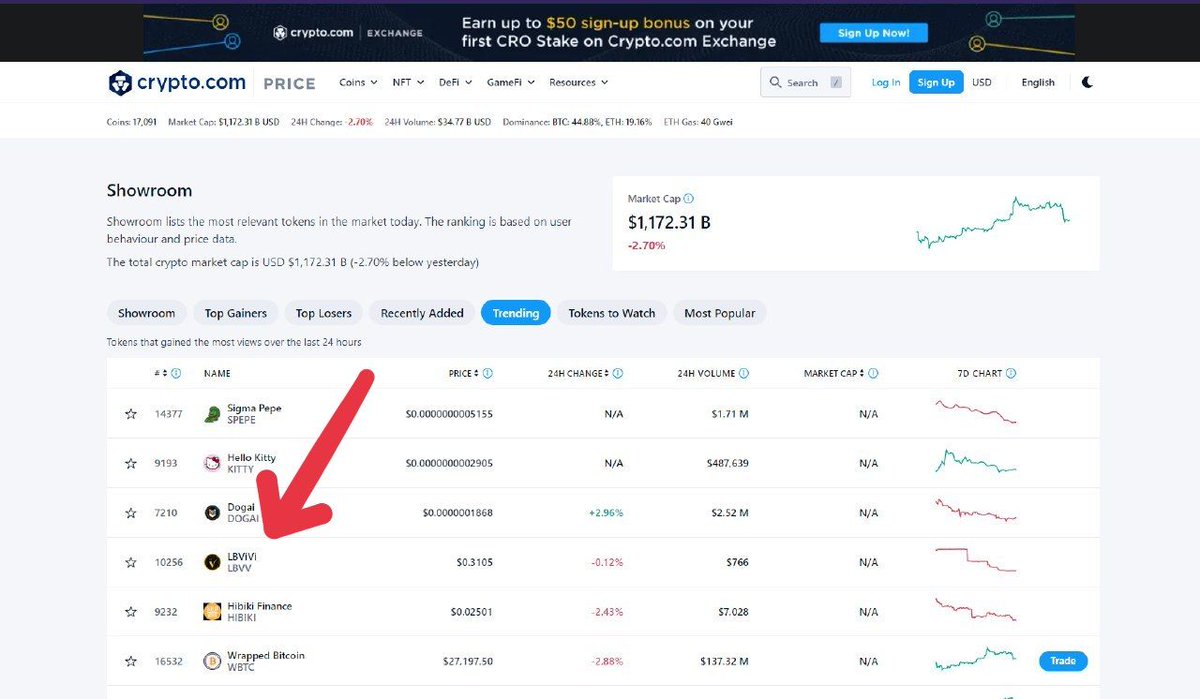Select the Most Popular tab
Image resolution: width=1200 pixels, height=699 pixels.
(x=720, y=313)
